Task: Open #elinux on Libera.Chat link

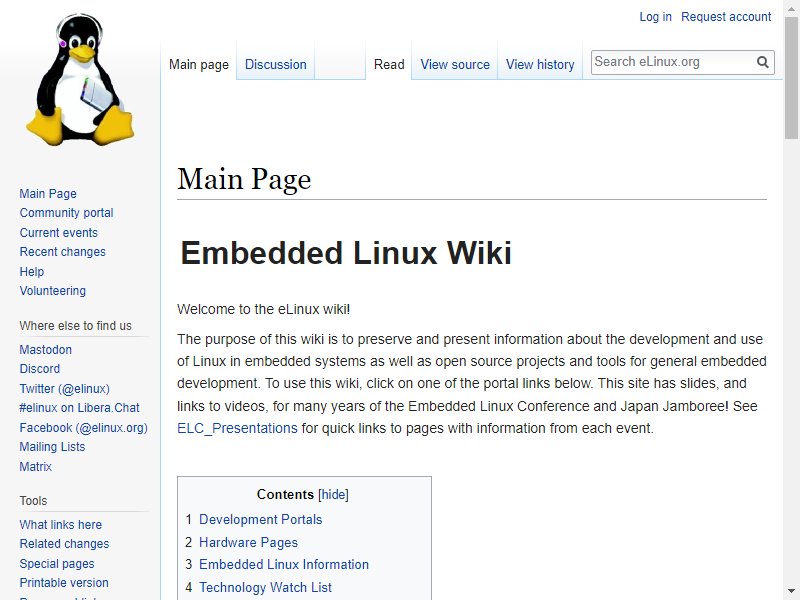Action: (x=79, y=408)
